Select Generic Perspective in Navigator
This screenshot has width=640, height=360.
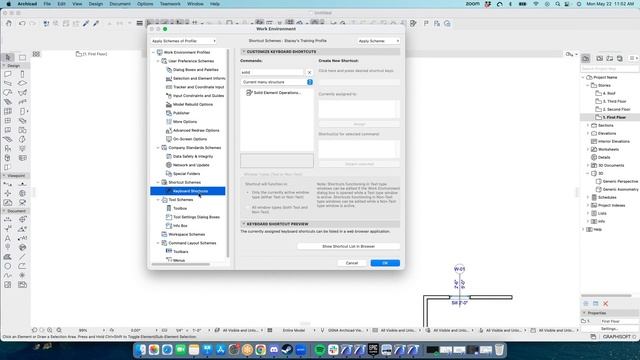[x=620, y=181]
